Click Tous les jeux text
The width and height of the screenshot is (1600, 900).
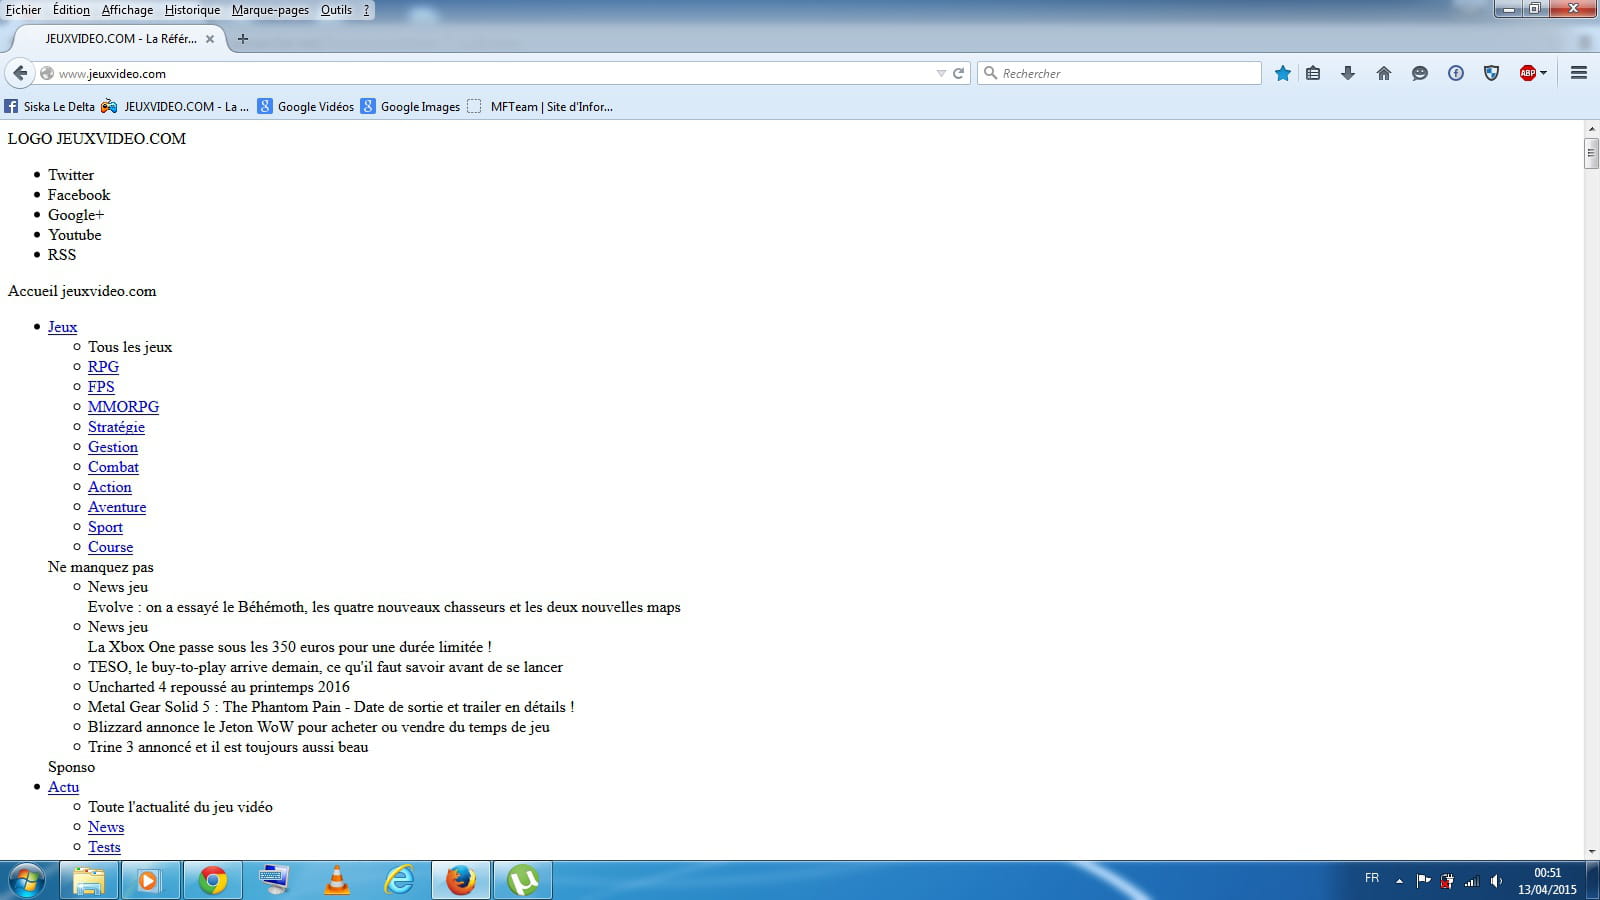pos(130,347)
